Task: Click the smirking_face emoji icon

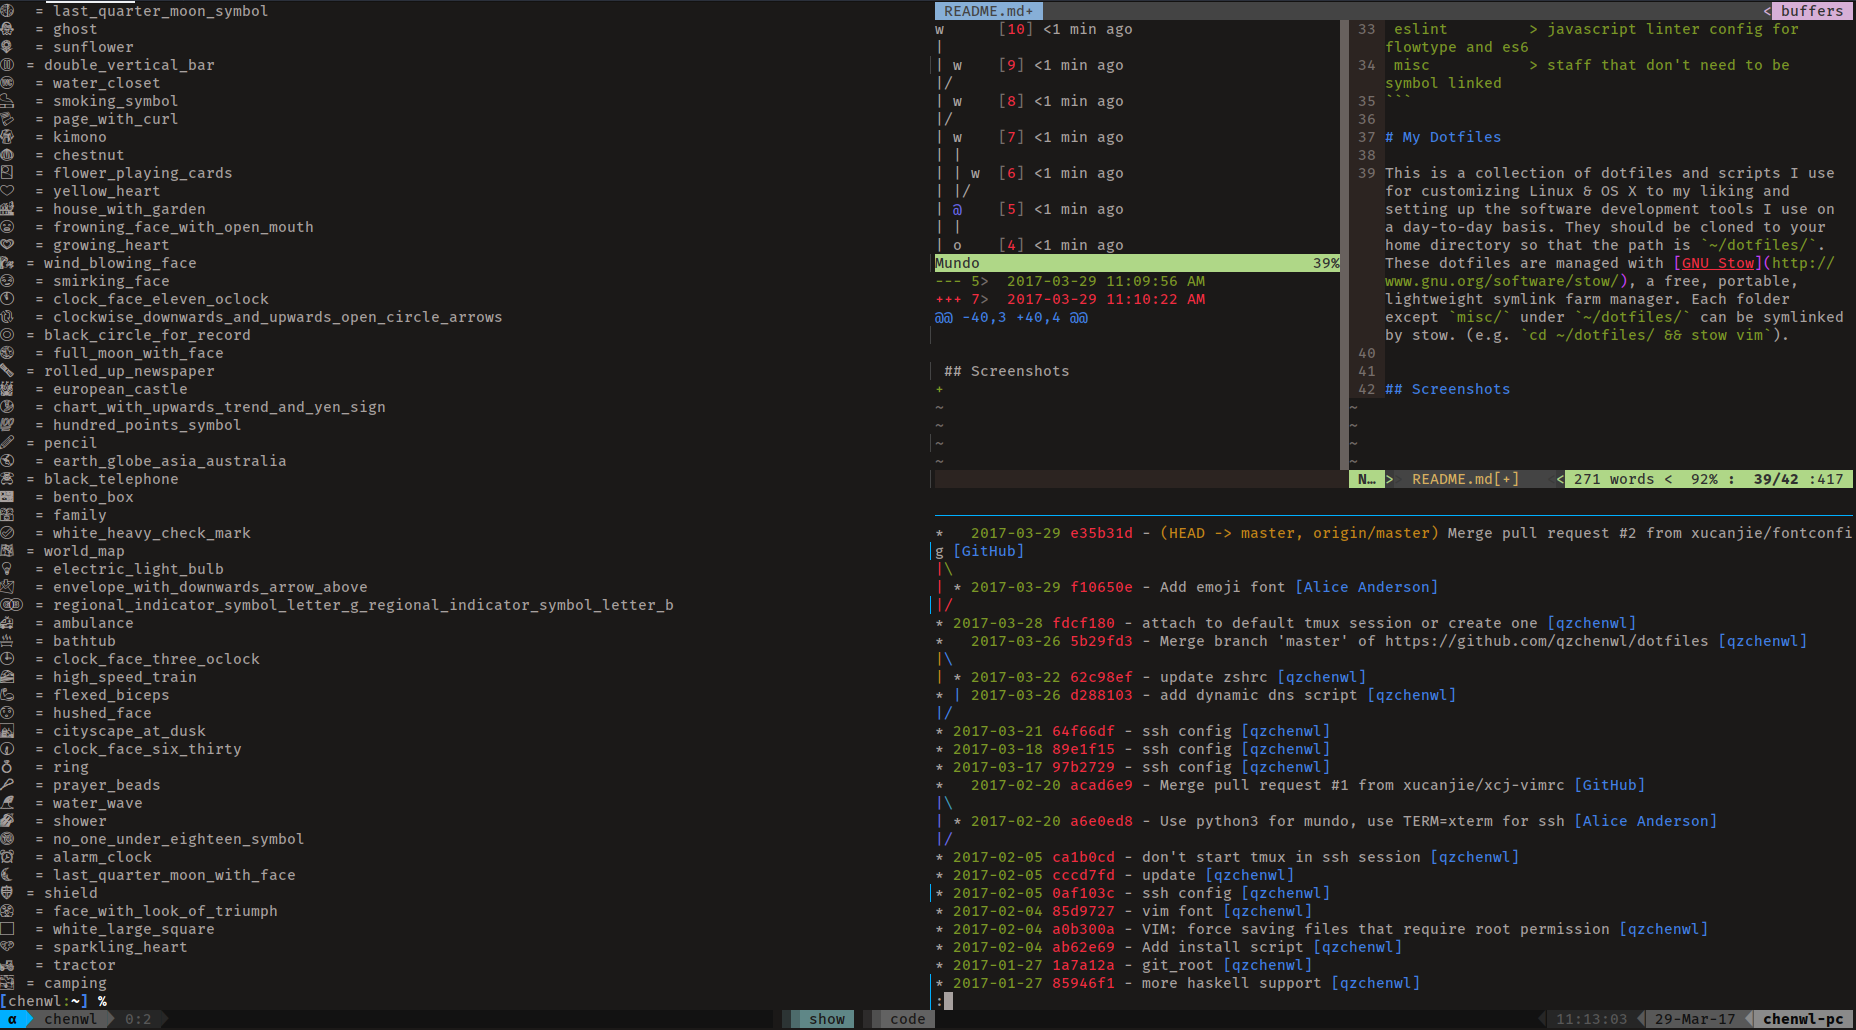Action: click(7, 281)
